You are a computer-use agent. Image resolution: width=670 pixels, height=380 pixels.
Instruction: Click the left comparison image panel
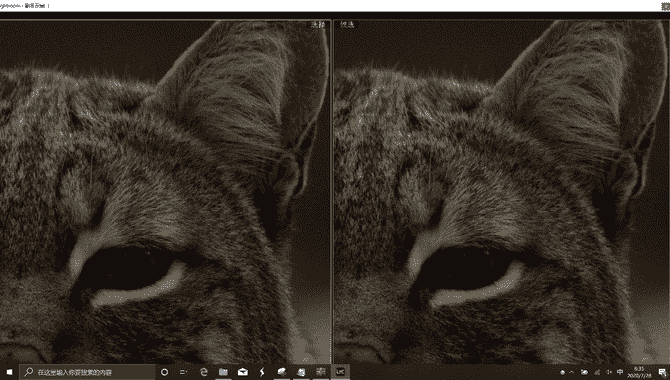[165, 192]
